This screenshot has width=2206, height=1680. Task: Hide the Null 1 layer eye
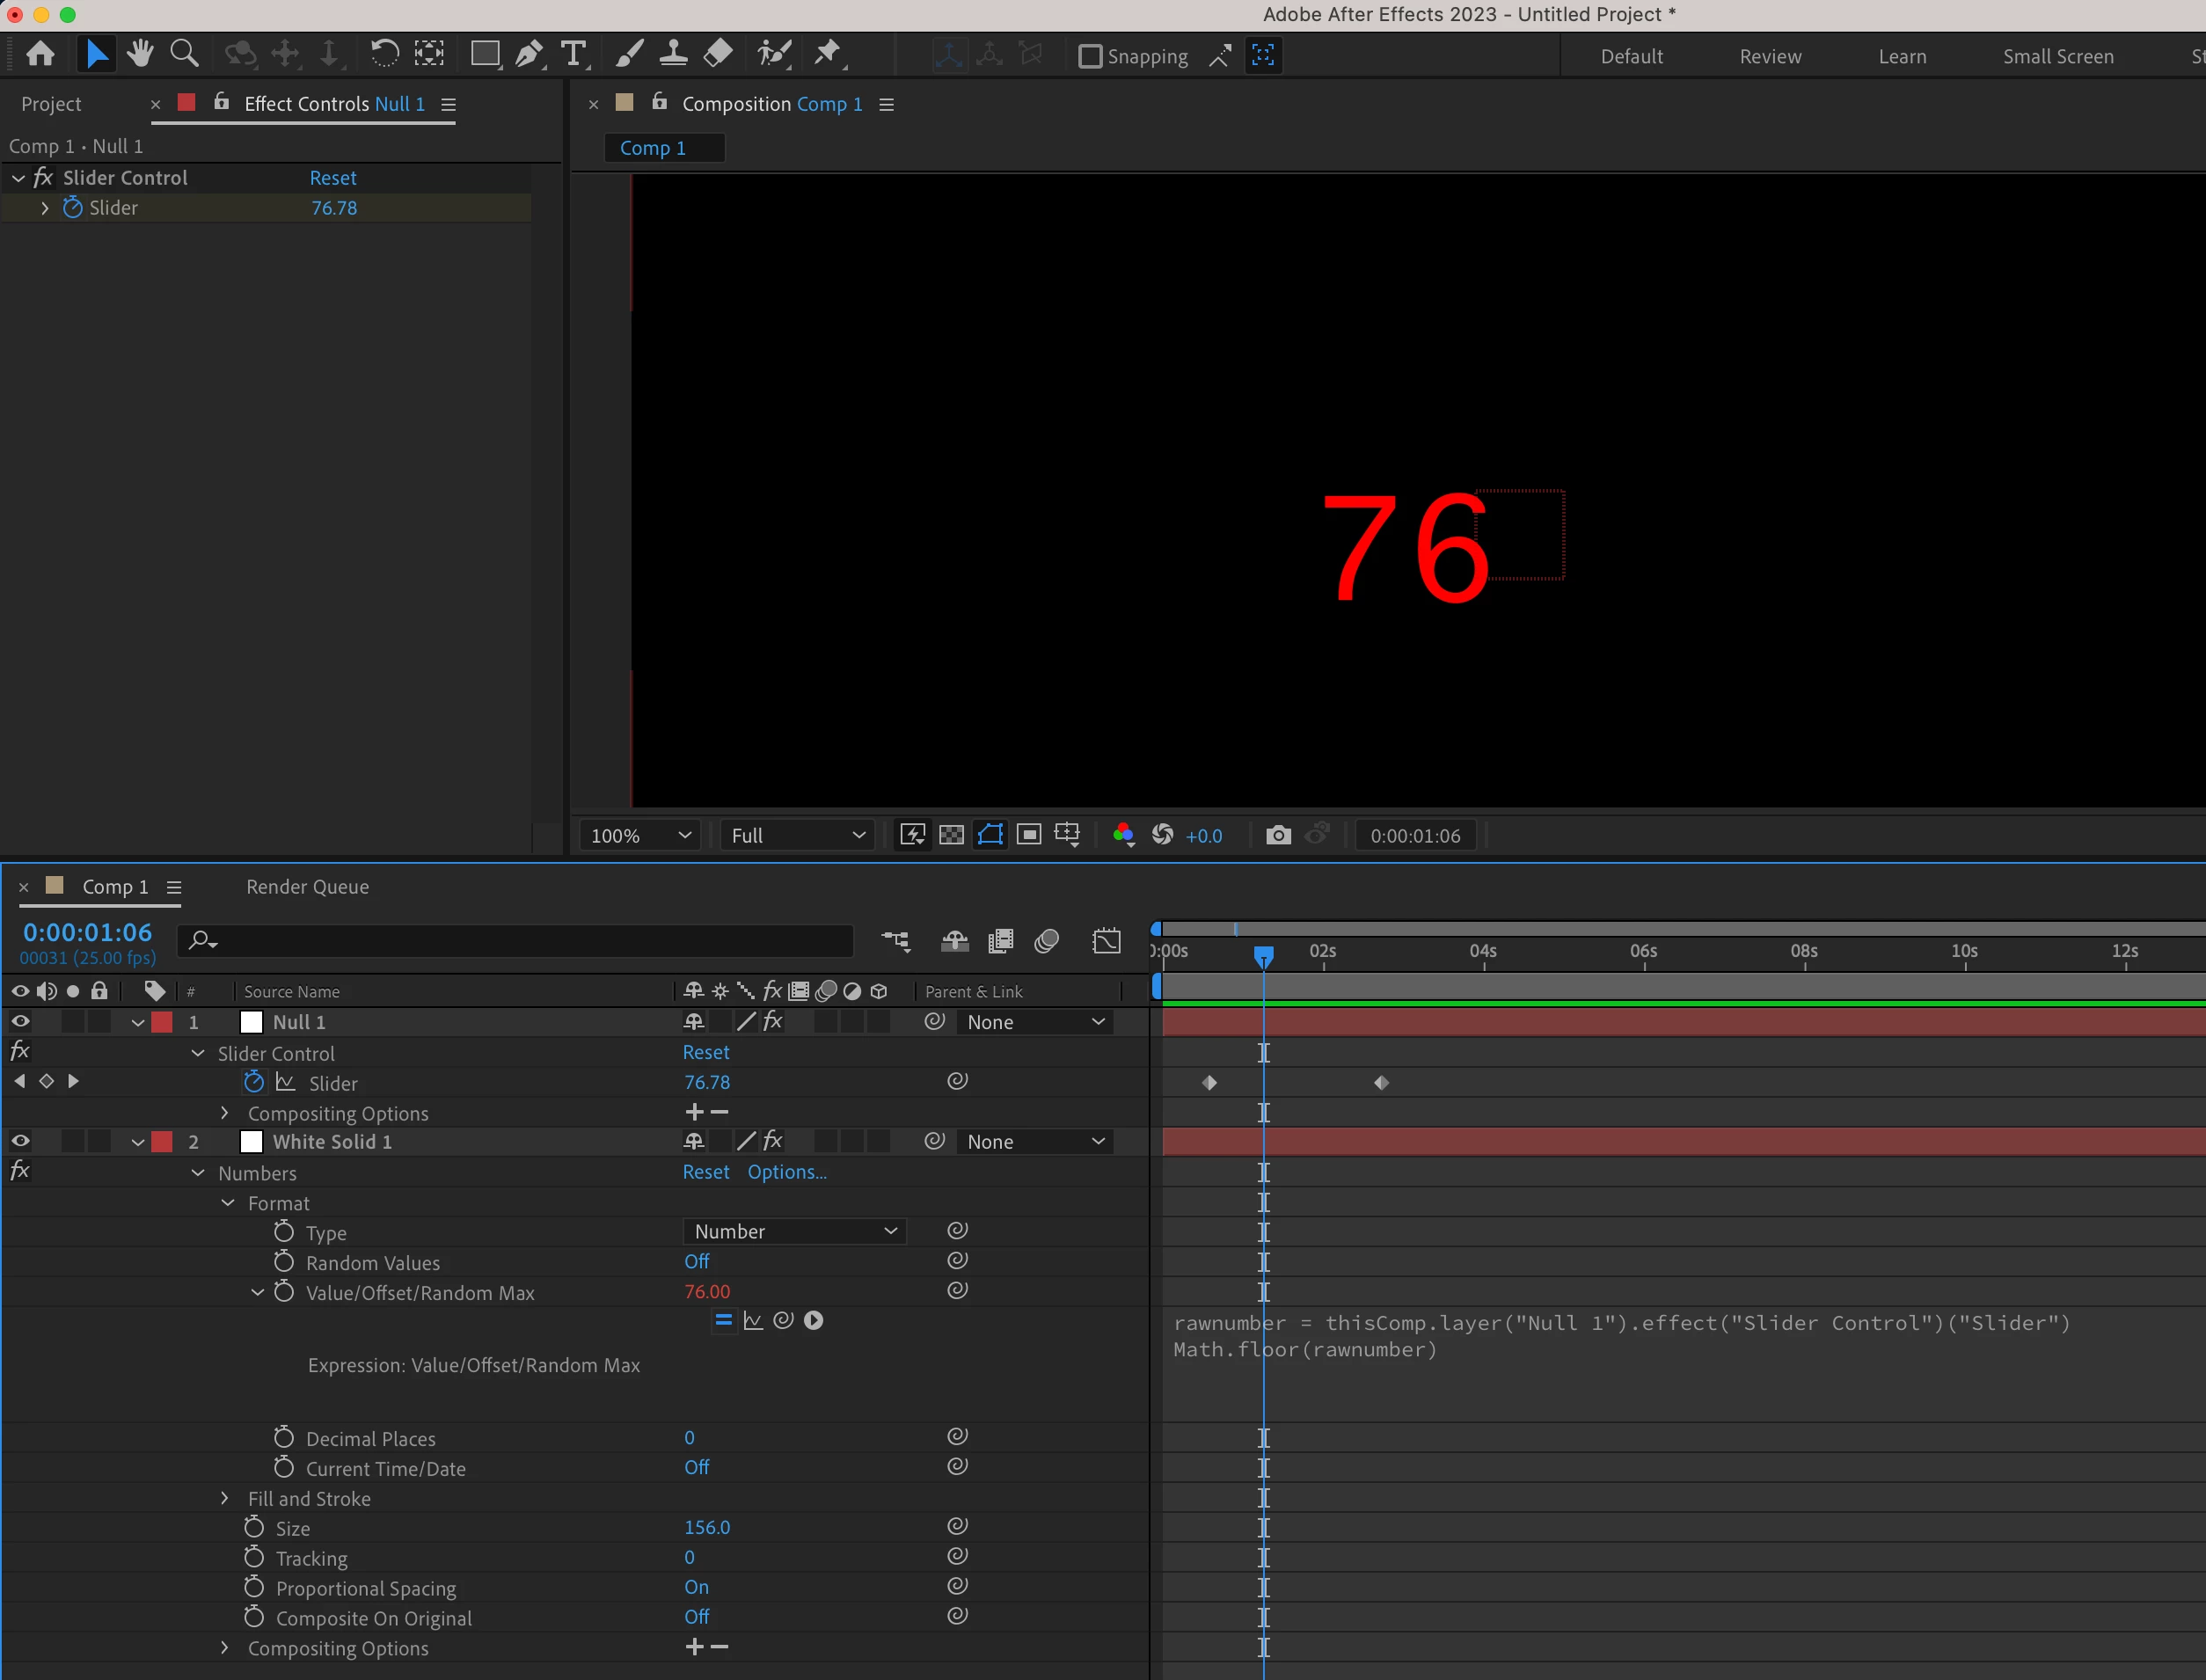coord(20,1021)
